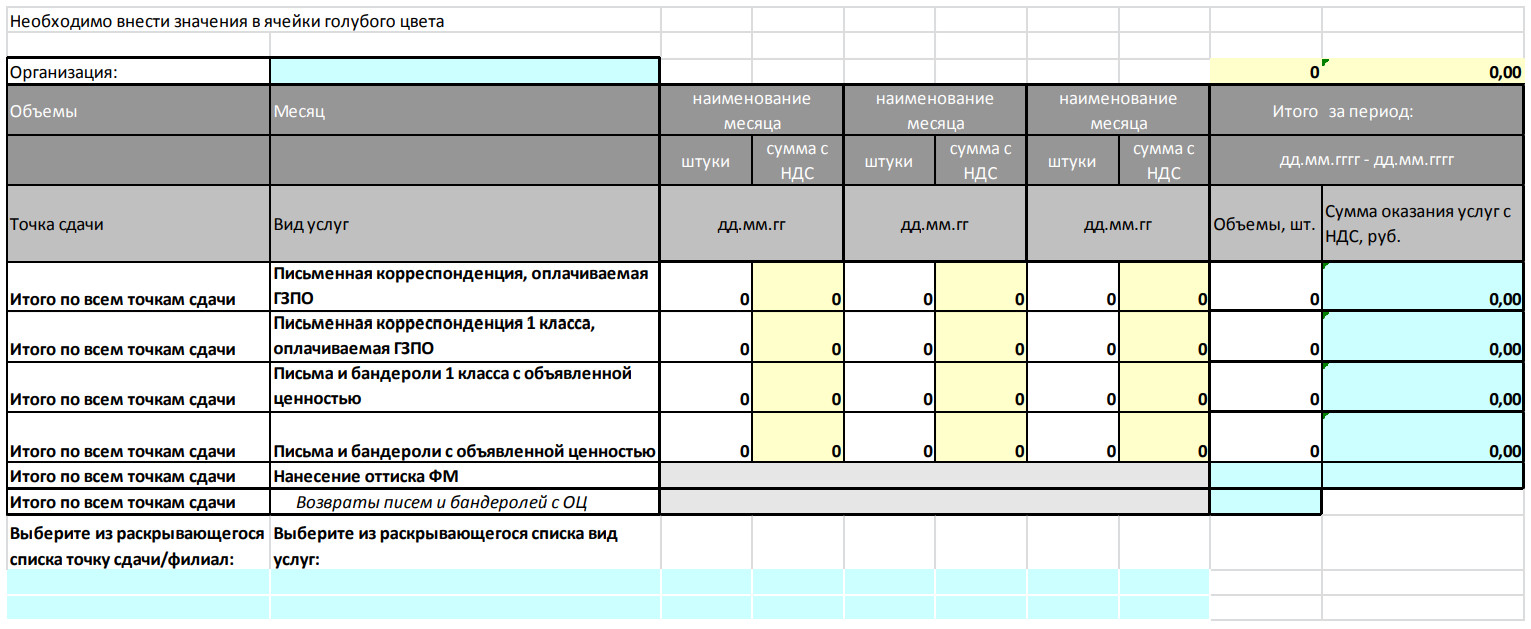The image size is (1531, 629).
Task: Click the Вид услуг header cell
Action: tap(464, 224)
